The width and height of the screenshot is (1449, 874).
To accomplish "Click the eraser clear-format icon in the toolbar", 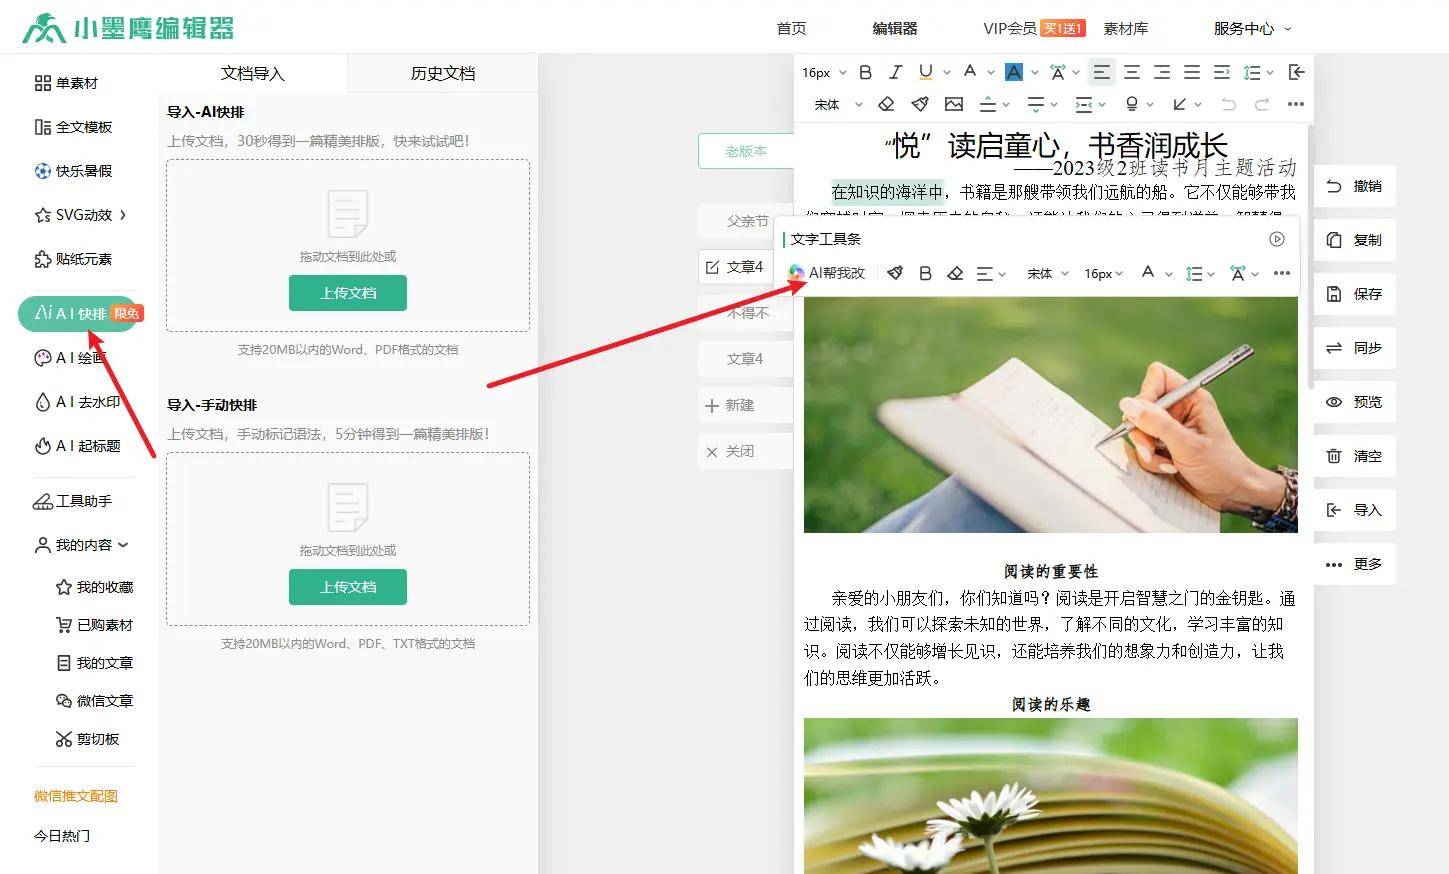I will pos(887,104).
